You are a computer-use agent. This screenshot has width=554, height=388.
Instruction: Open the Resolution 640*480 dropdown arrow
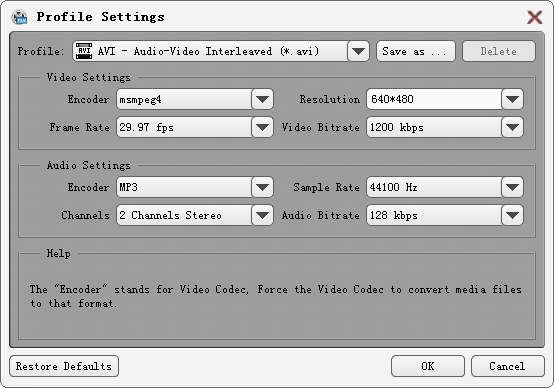coord(512,99)
